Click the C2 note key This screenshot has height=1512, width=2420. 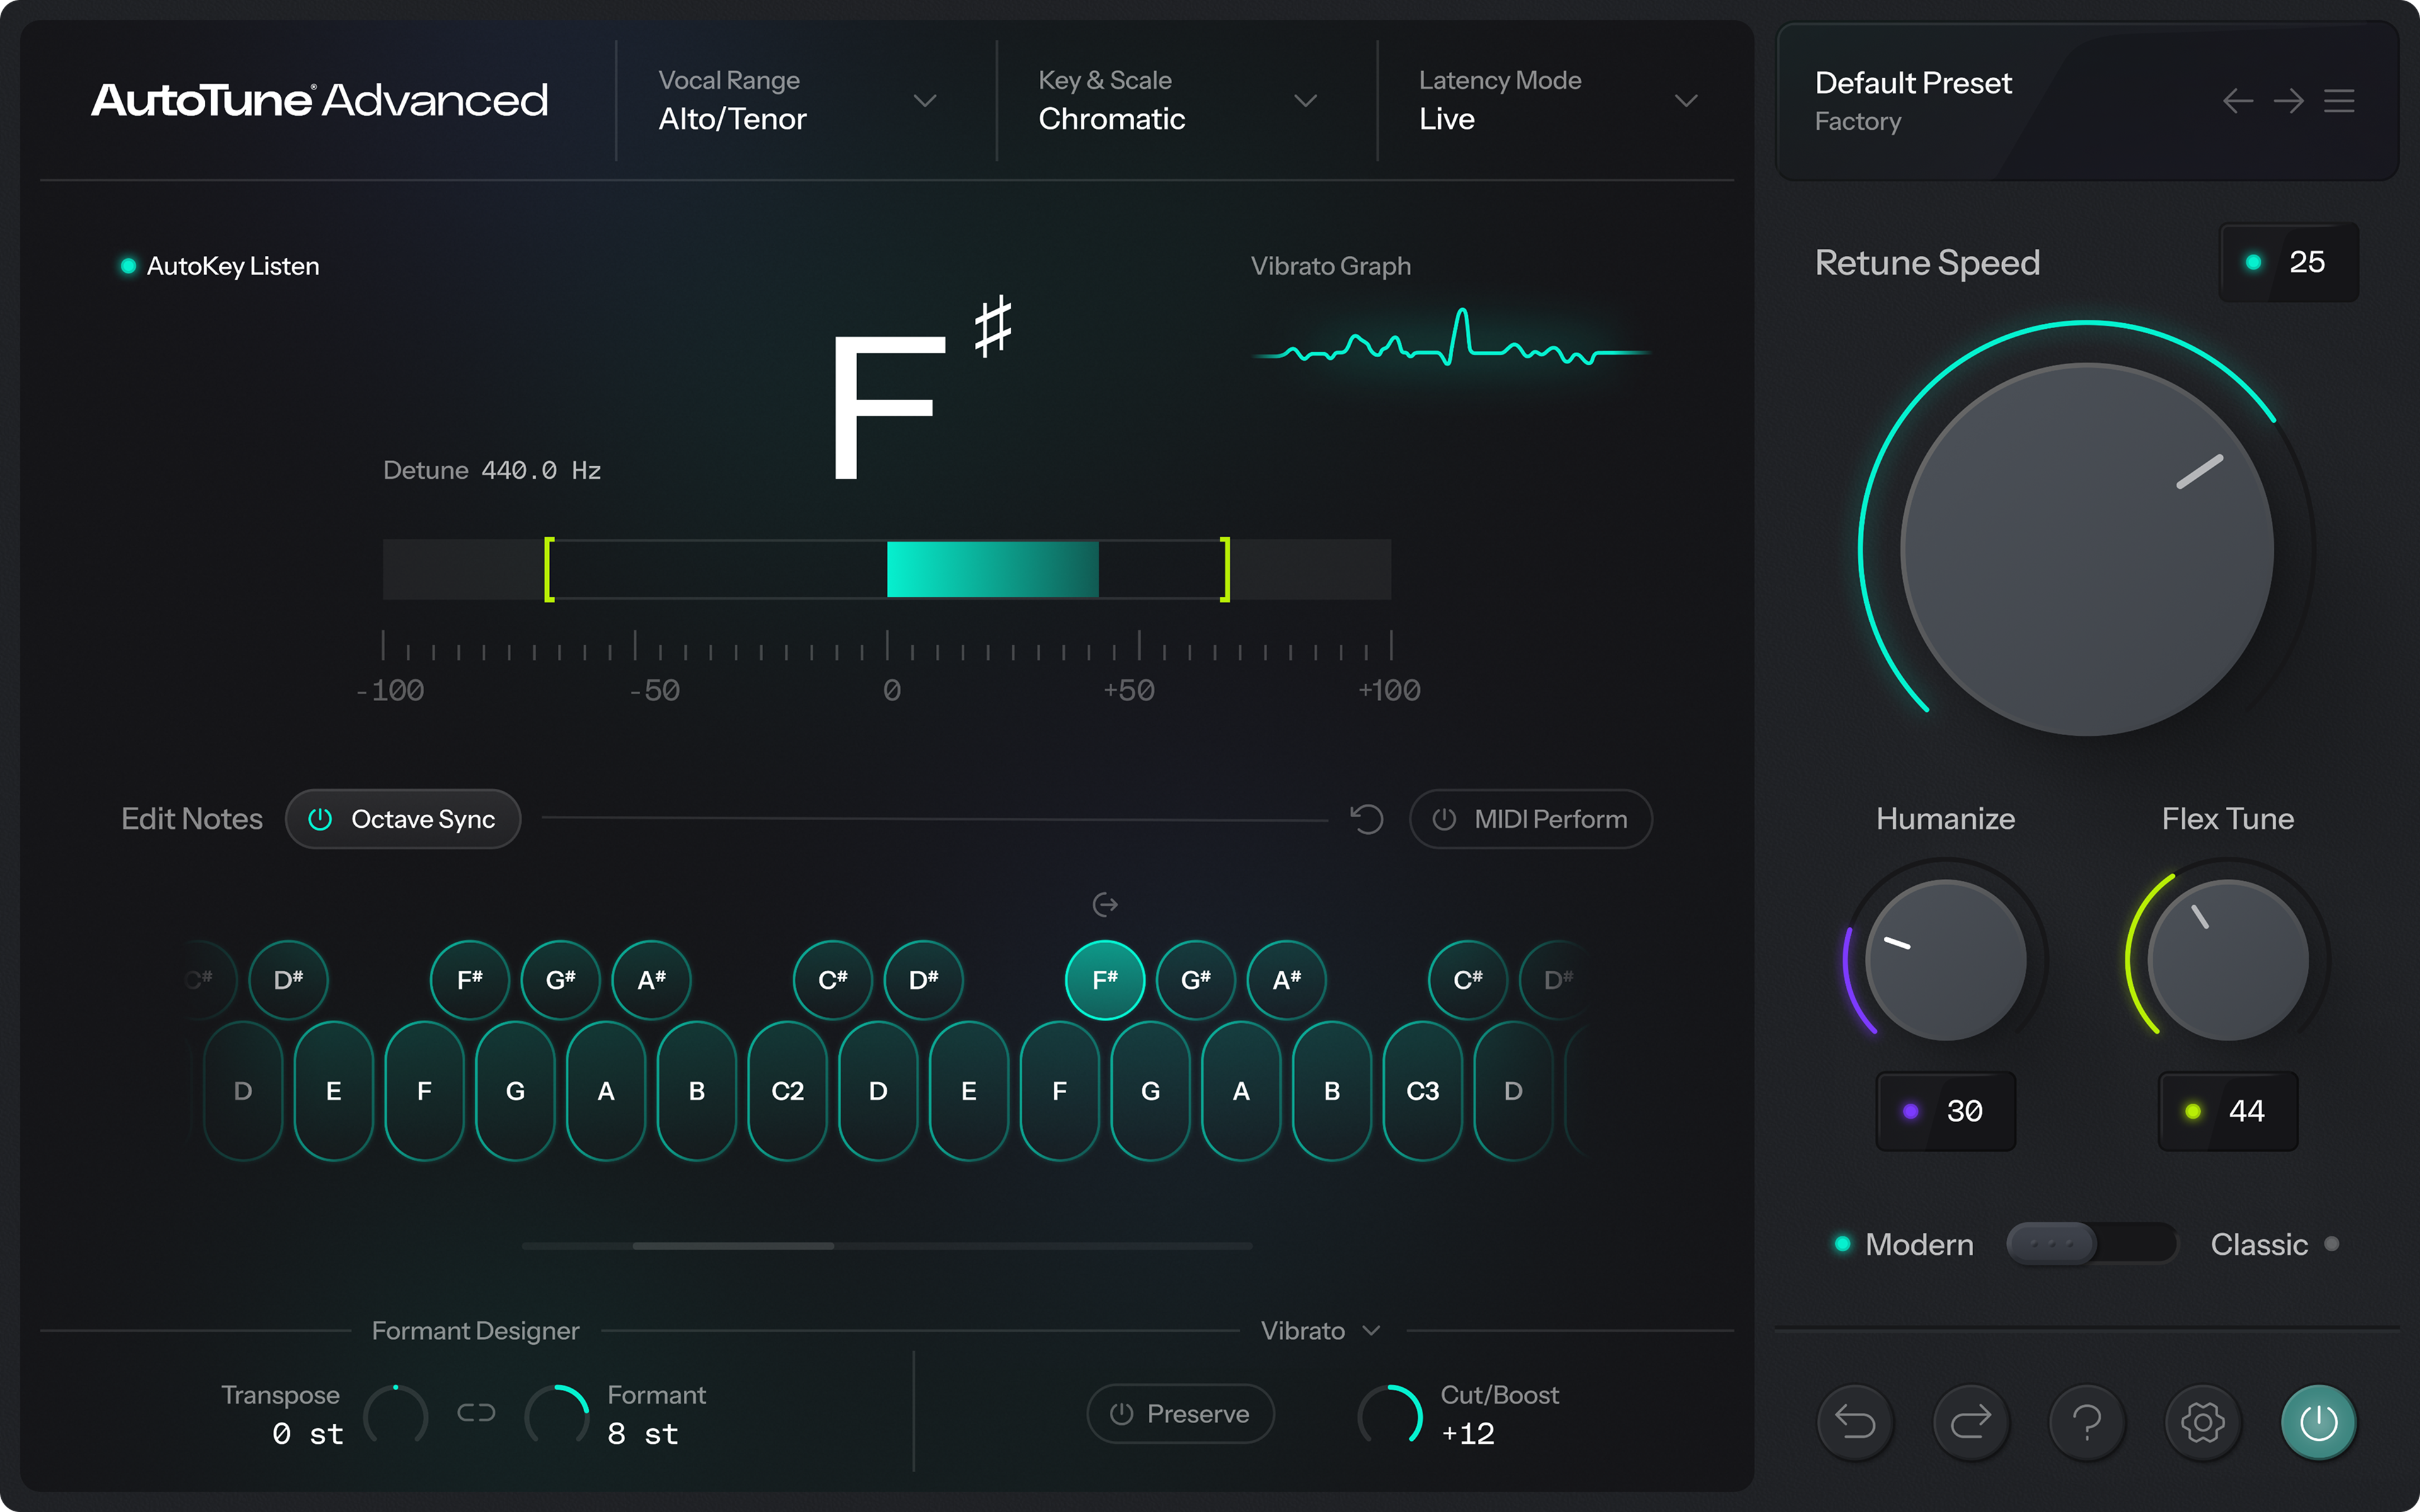coord(788,1090)
